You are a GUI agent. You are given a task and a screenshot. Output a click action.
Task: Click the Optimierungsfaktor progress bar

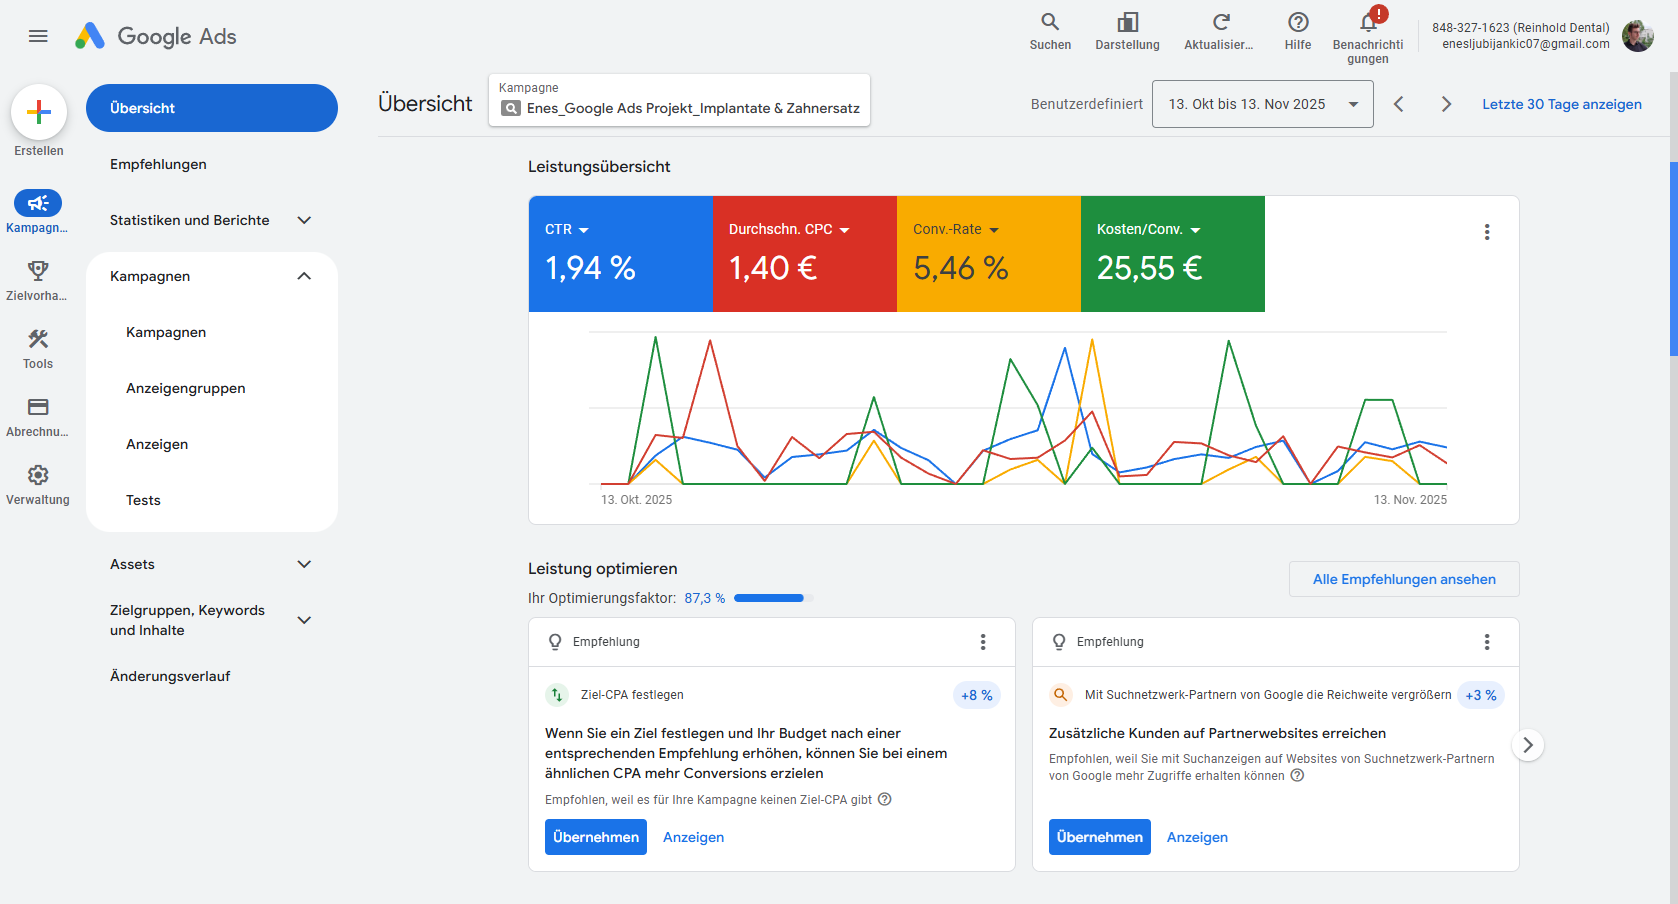[769, 598]
